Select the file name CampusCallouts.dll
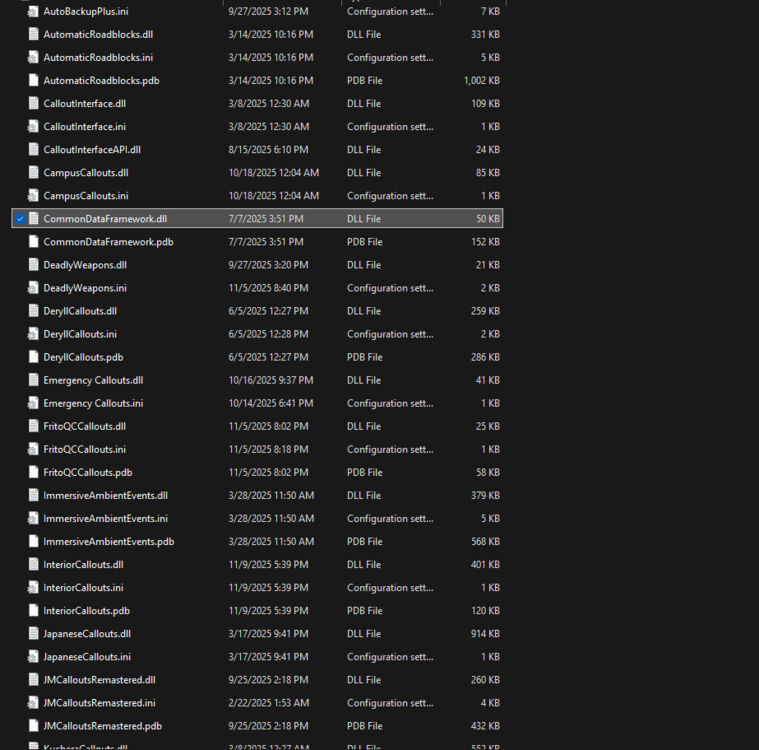 point(86,173)
